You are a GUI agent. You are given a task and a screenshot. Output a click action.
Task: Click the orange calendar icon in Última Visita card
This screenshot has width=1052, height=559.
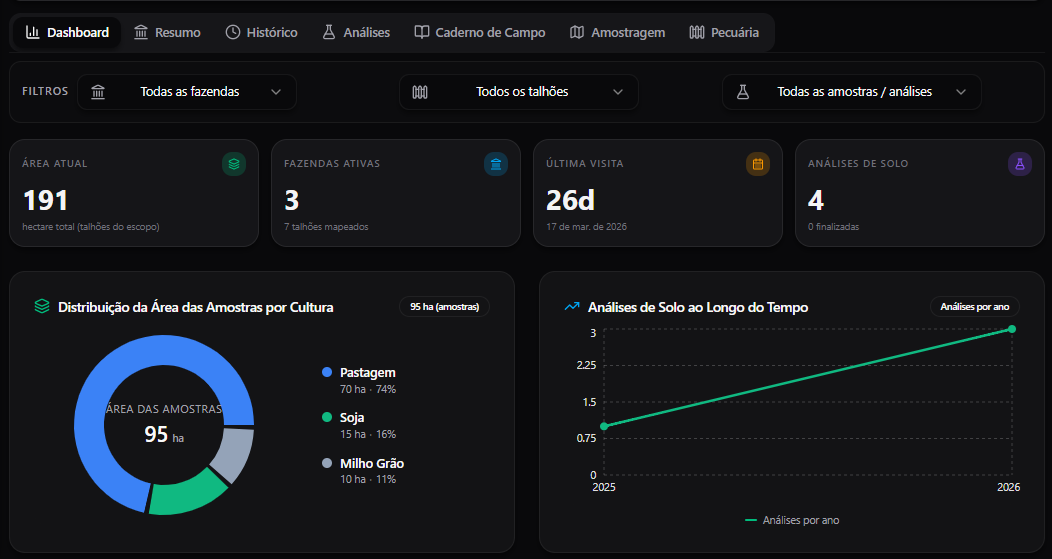coord(757,163)
